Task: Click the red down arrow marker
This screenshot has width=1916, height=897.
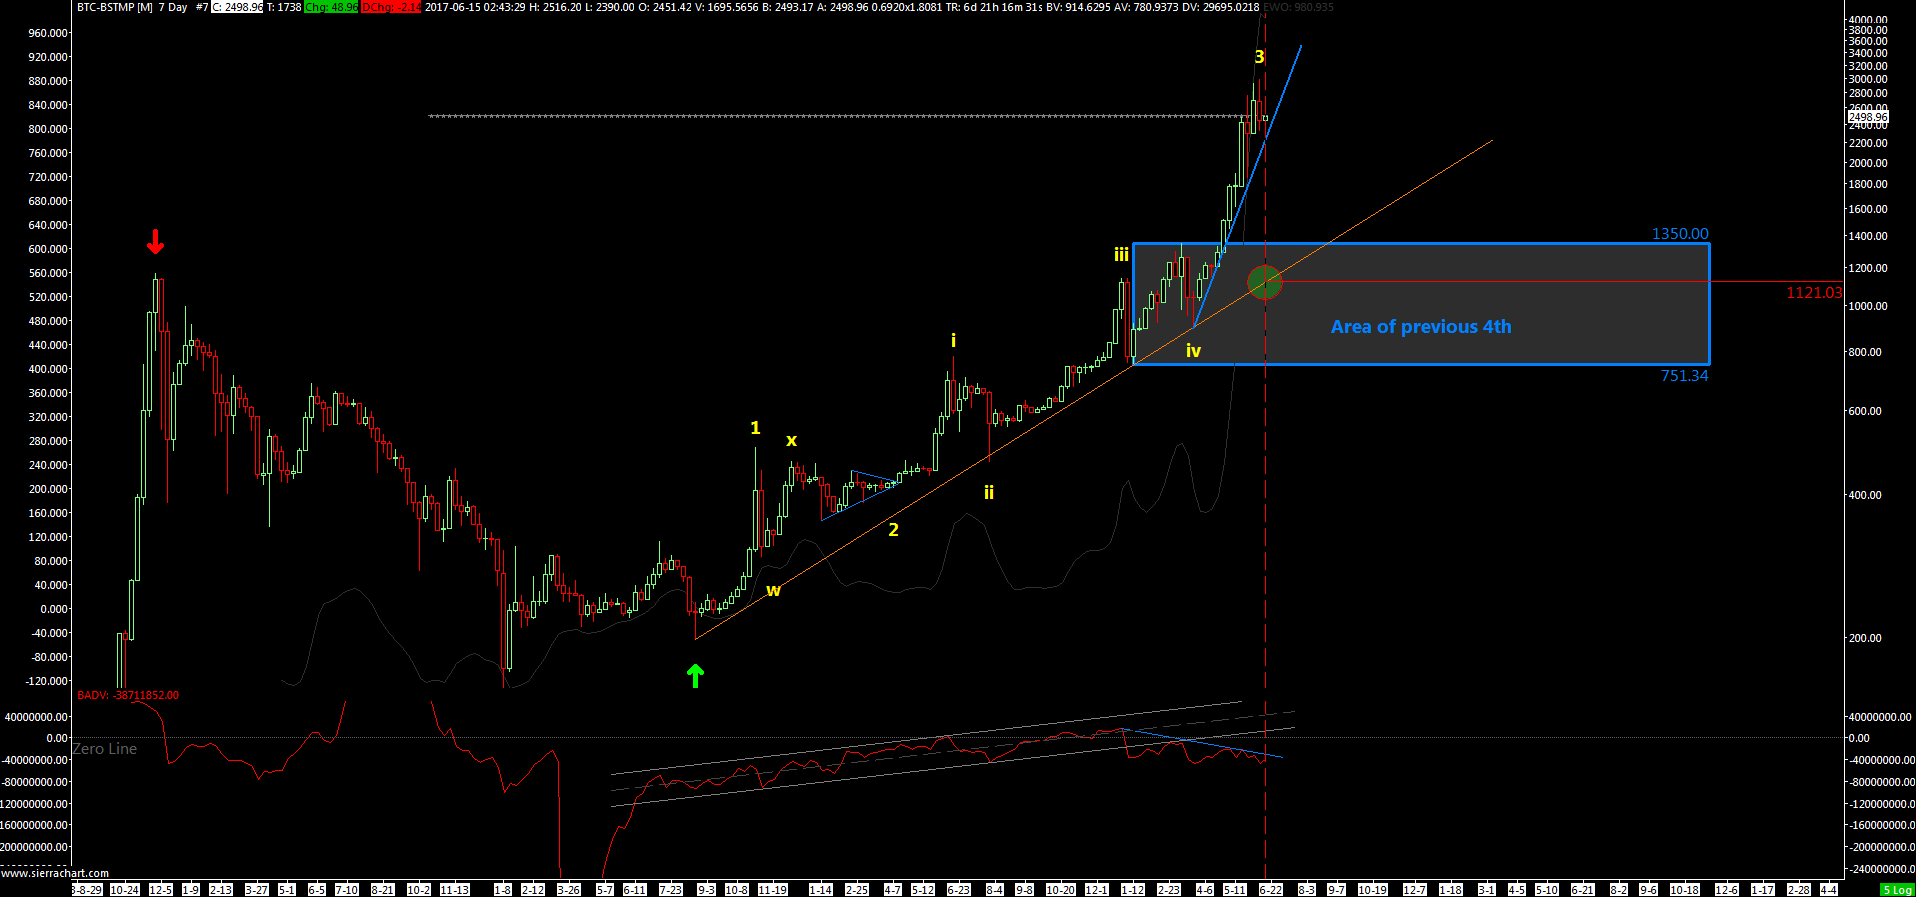Action: tap(155, 242)
